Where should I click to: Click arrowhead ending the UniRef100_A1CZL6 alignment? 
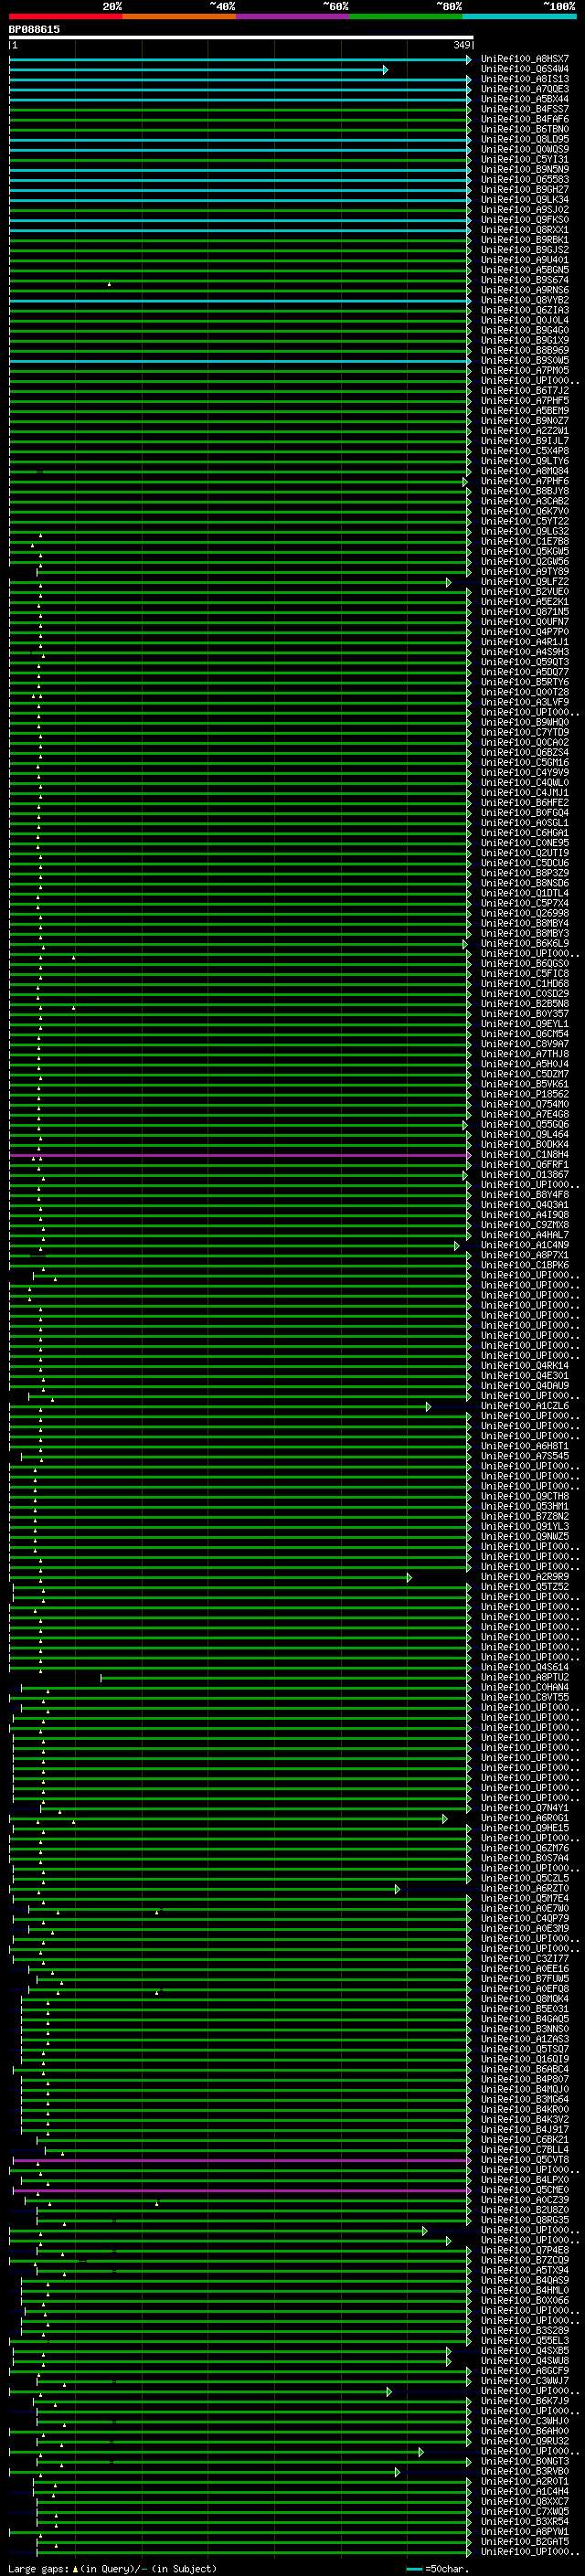428,1406
